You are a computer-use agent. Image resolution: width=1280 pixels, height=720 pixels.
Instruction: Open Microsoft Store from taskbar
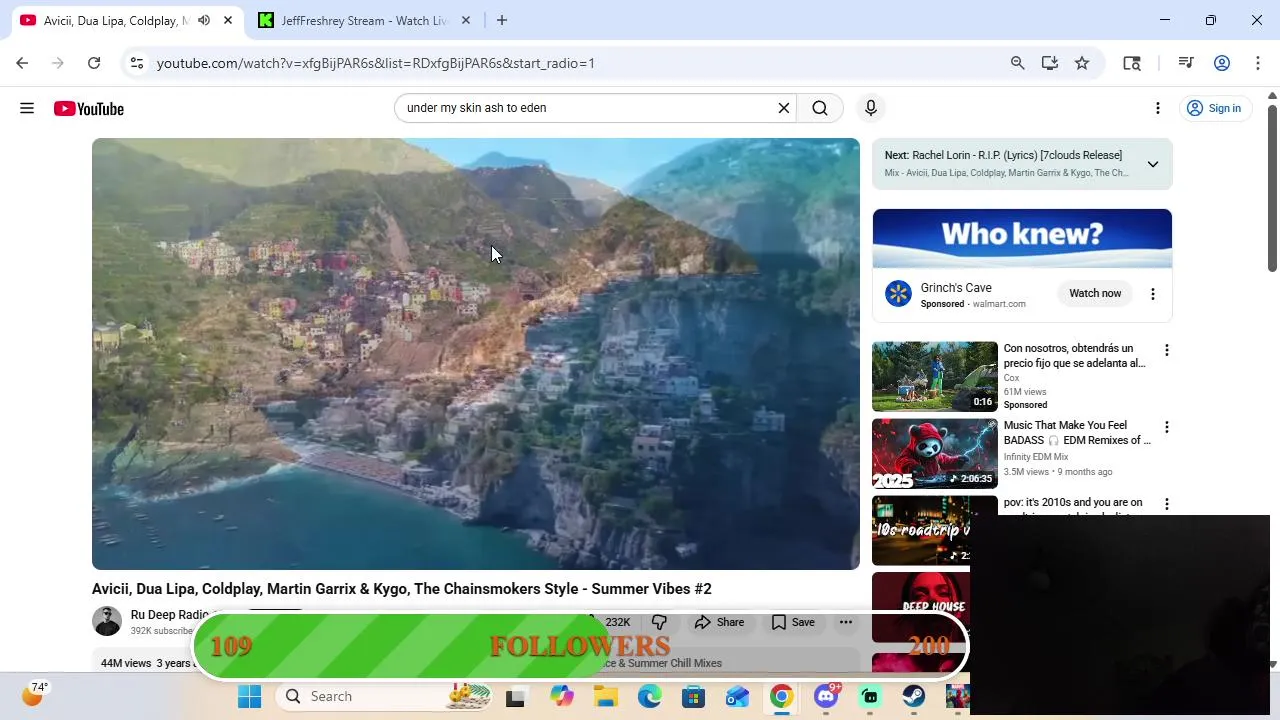click(x=694, y=696)
